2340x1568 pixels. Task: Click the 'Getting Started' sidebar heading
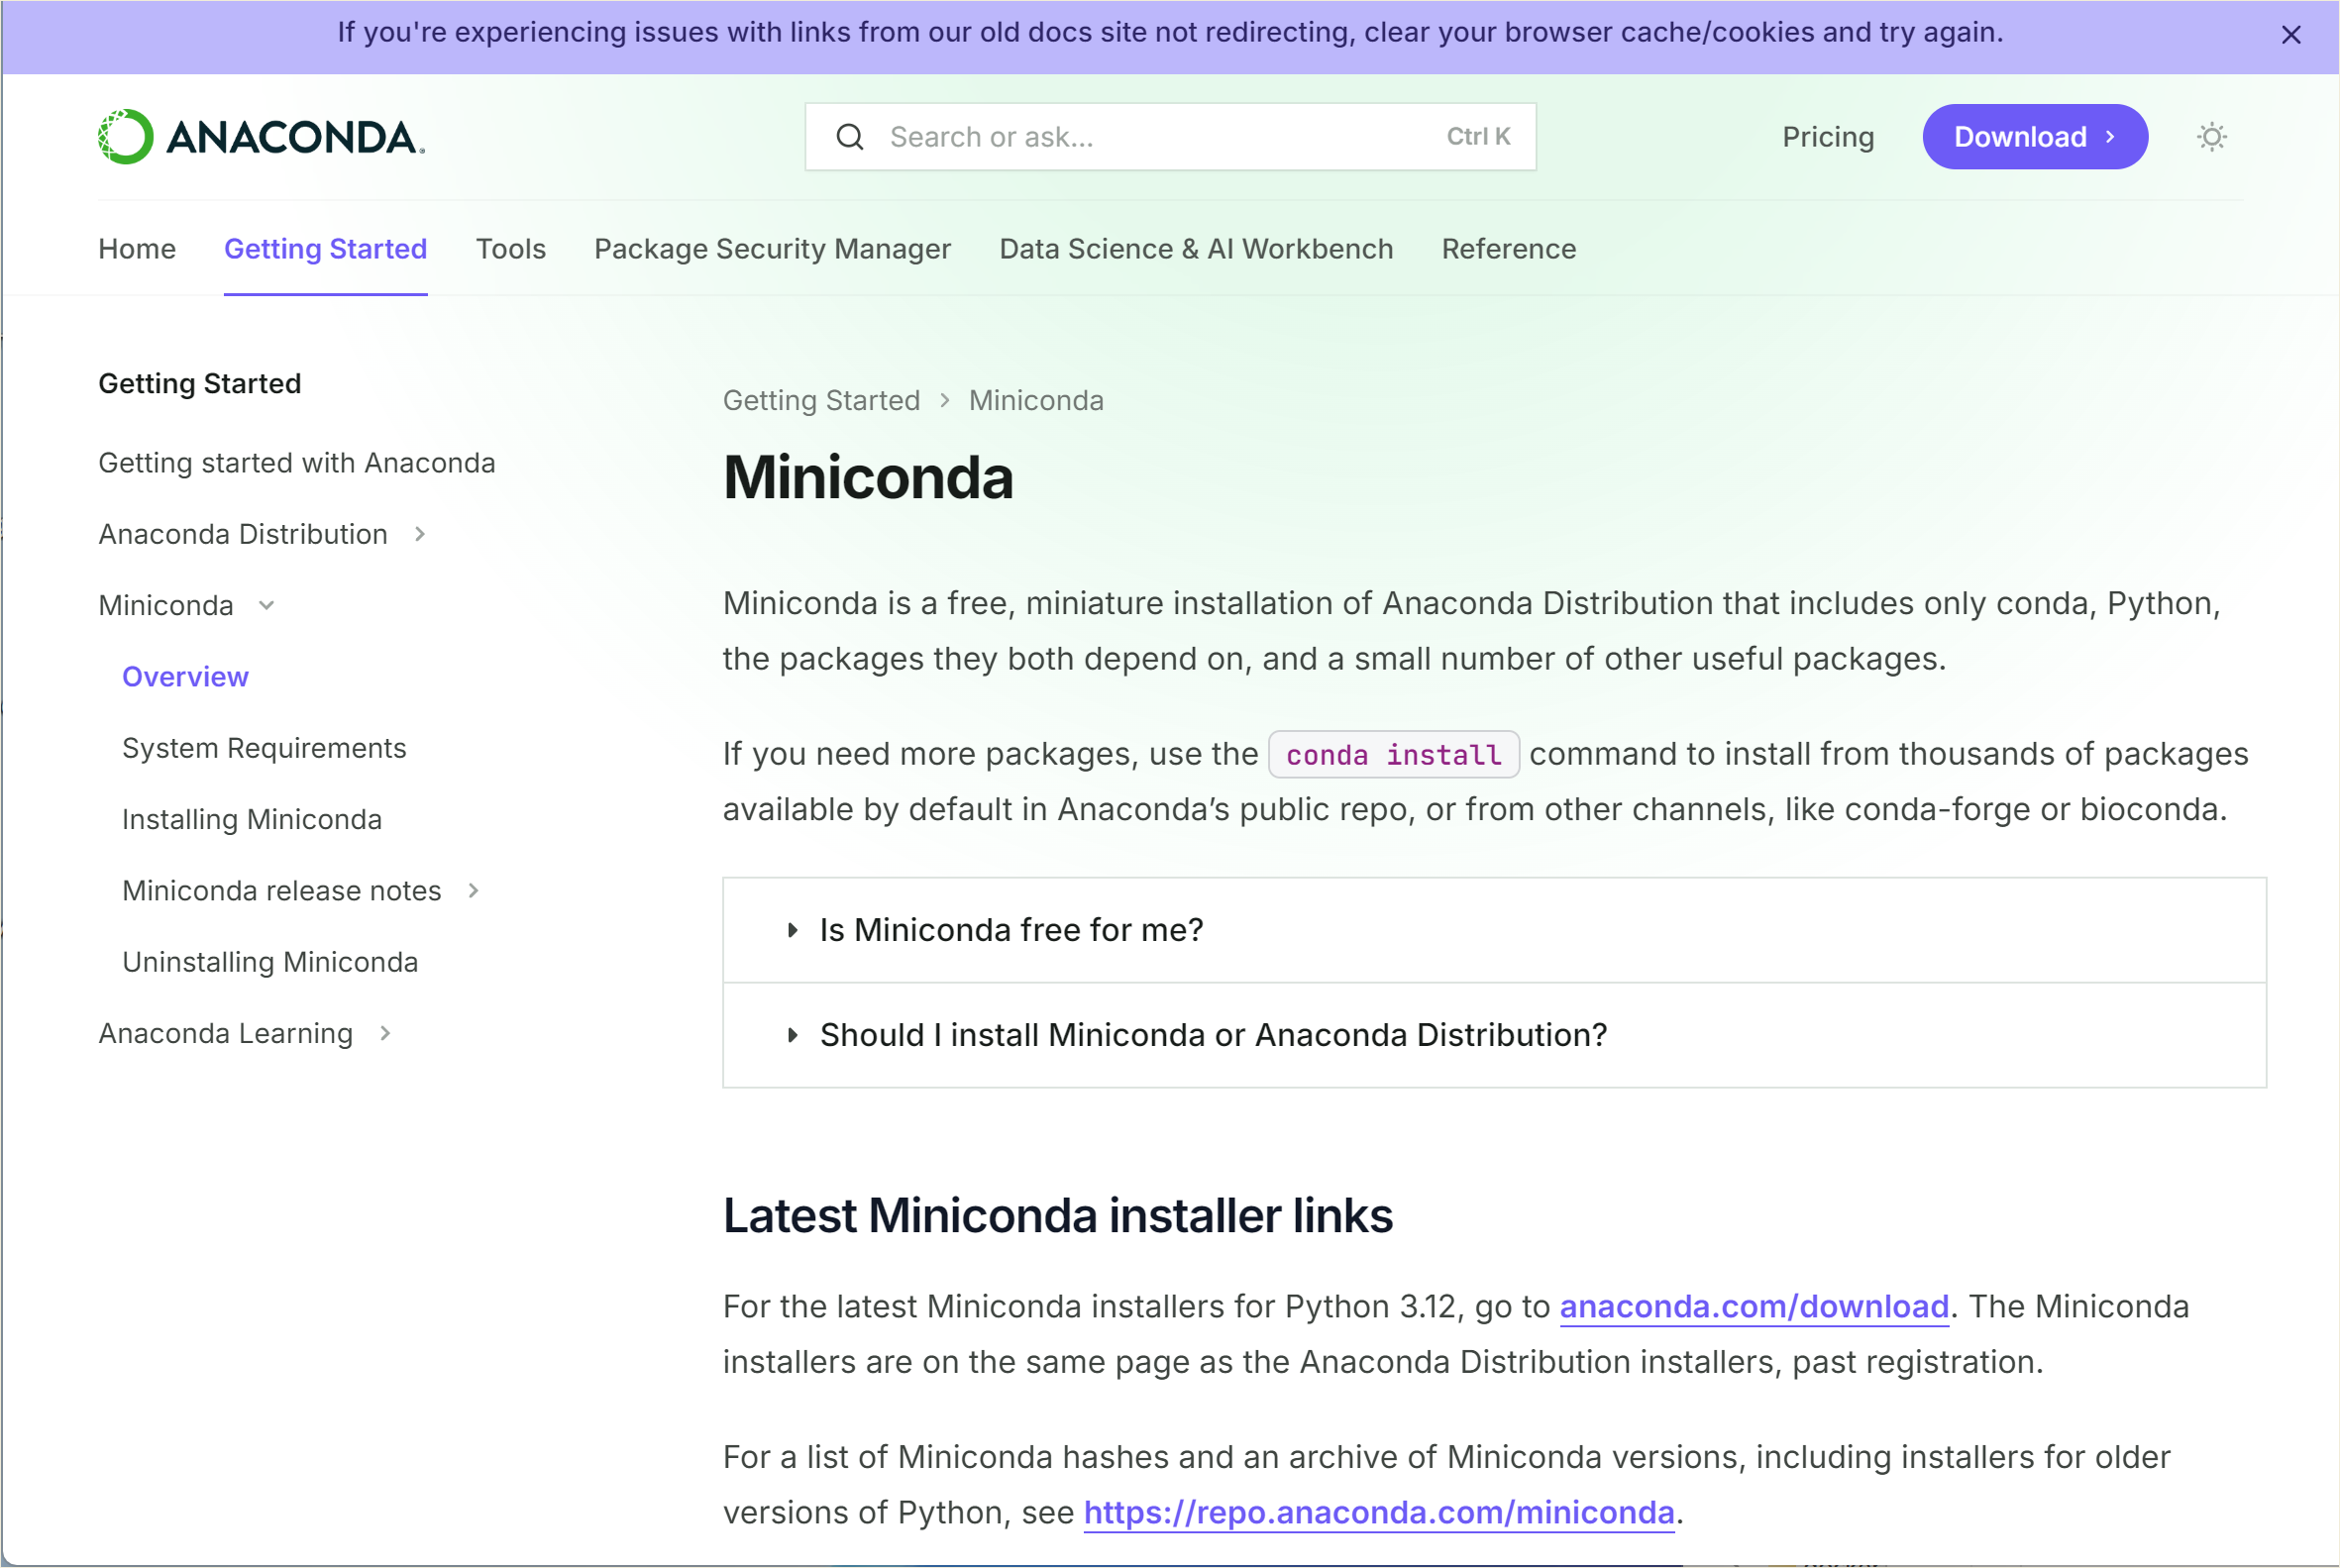click(200, 384)
